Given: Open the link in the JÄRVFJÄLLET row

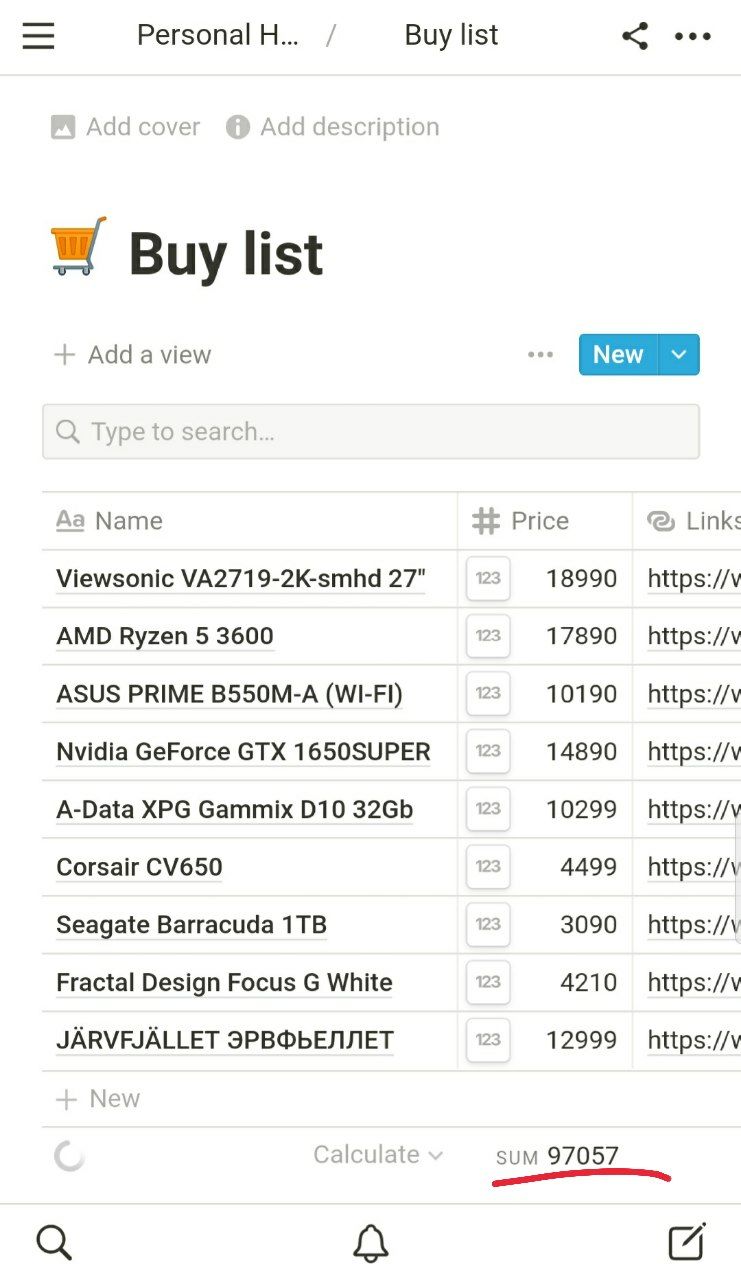Looking at the screenshot, I should click(694, 1040).
